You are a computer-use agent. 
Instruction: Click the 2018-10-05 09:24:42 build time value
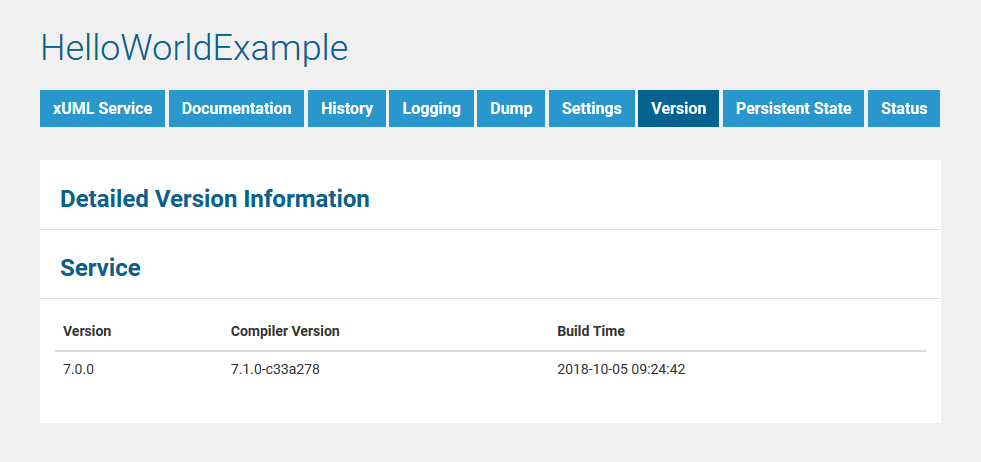620,369
